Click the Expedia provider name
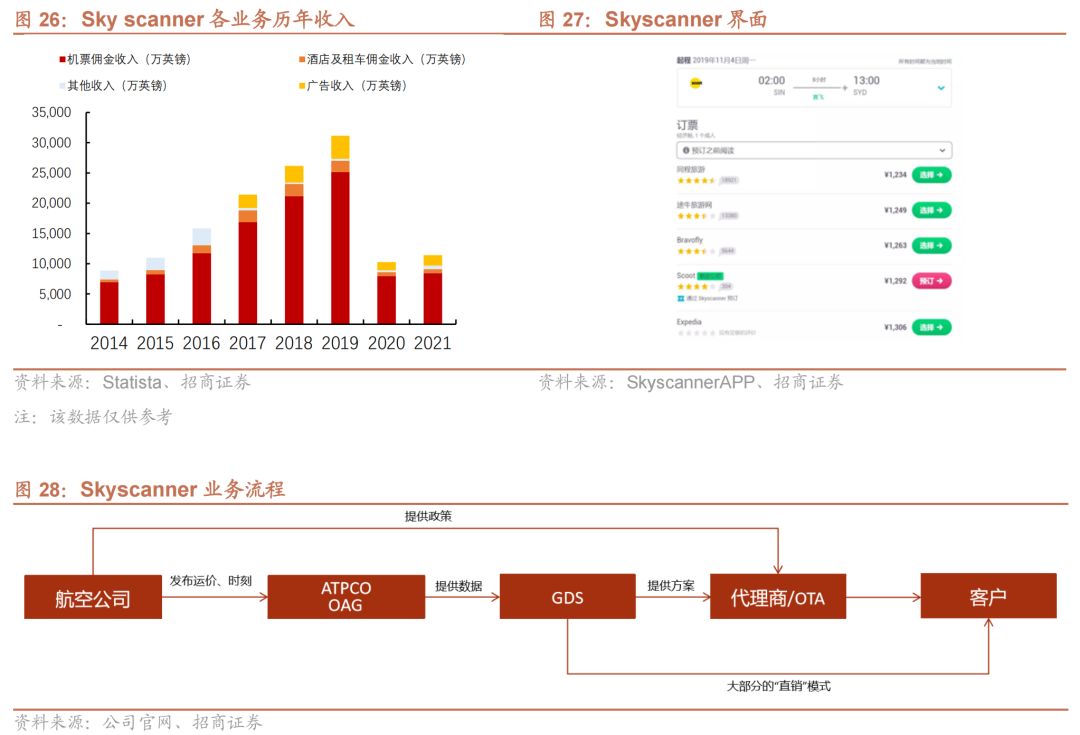 click(x=689, y=322)
